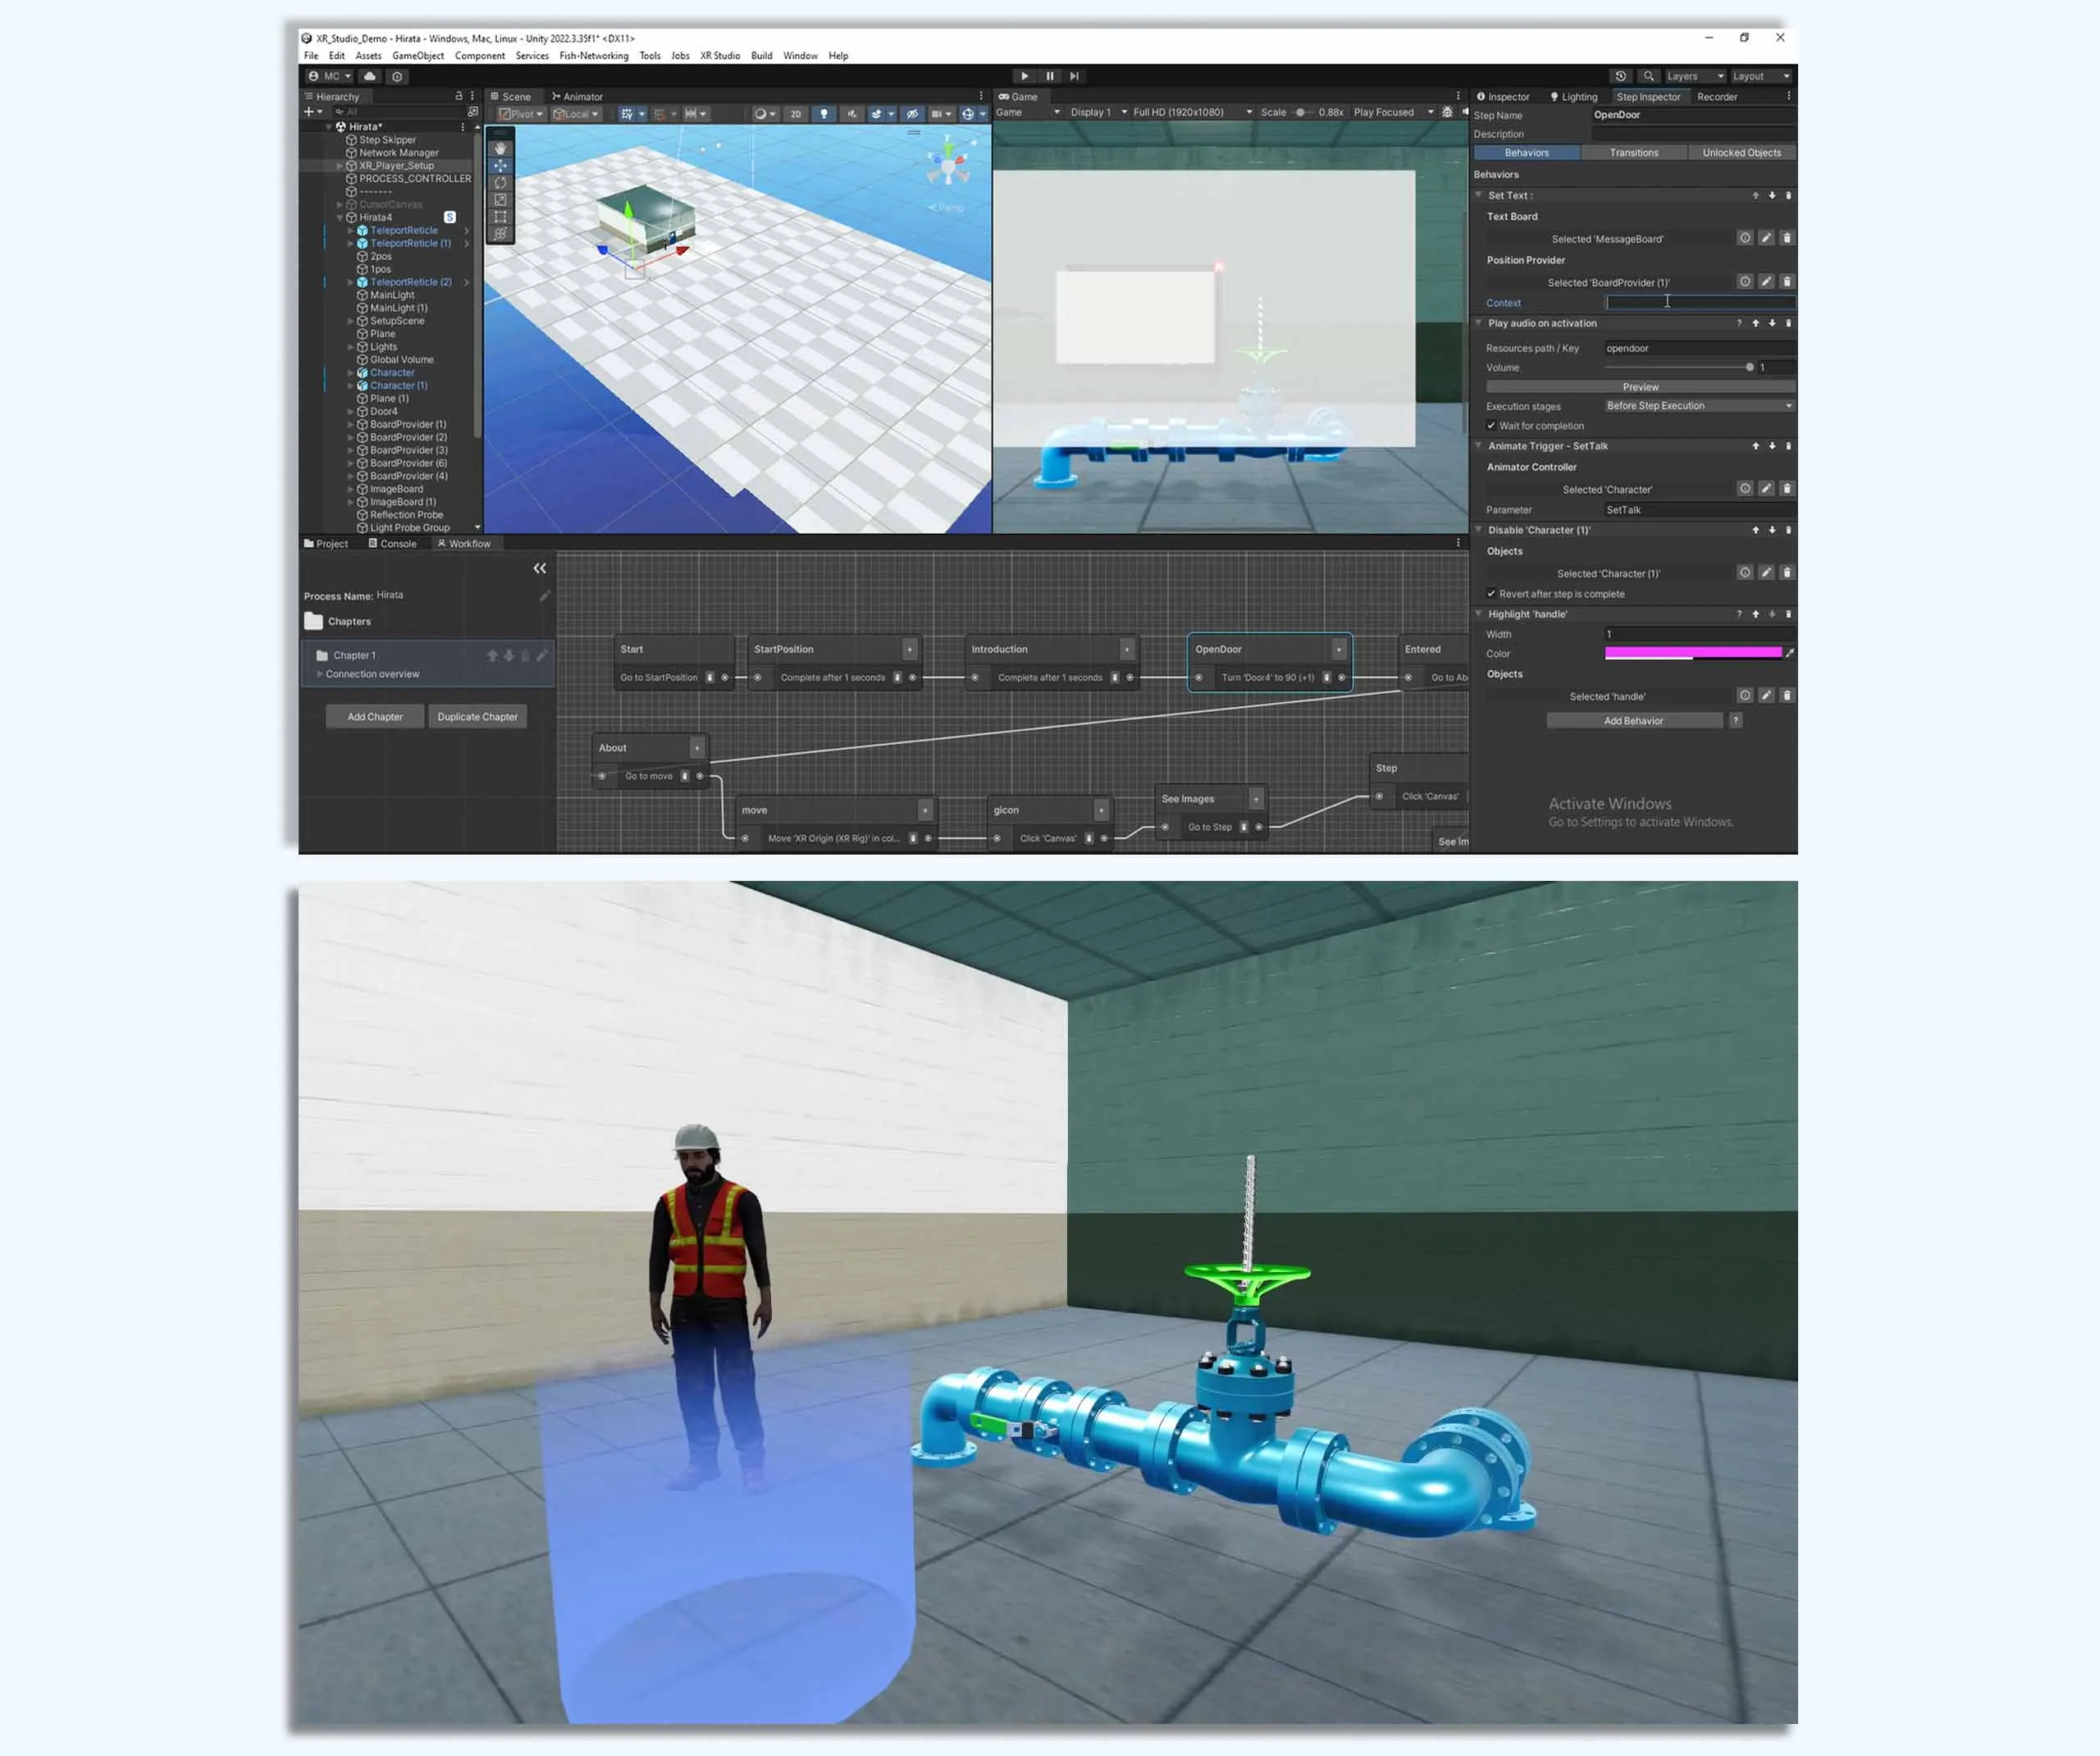
Task: Move the Play audio on activation behavior up
Action: [x=1755, y=323]
